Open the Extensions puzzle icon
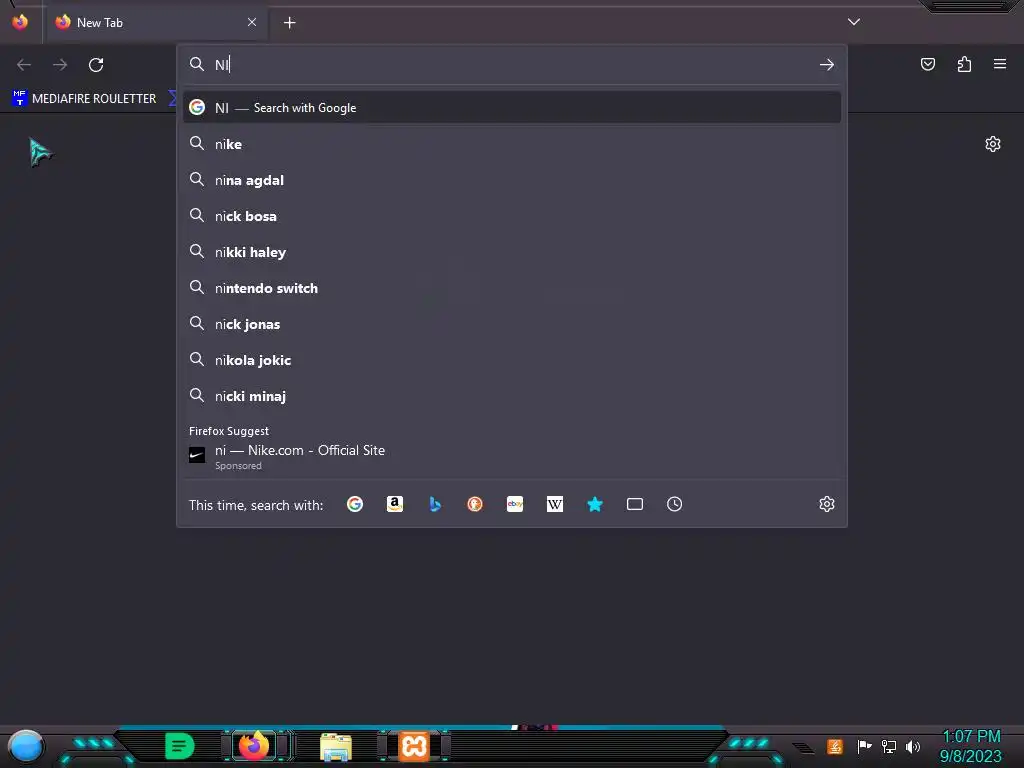 (964, 64)
